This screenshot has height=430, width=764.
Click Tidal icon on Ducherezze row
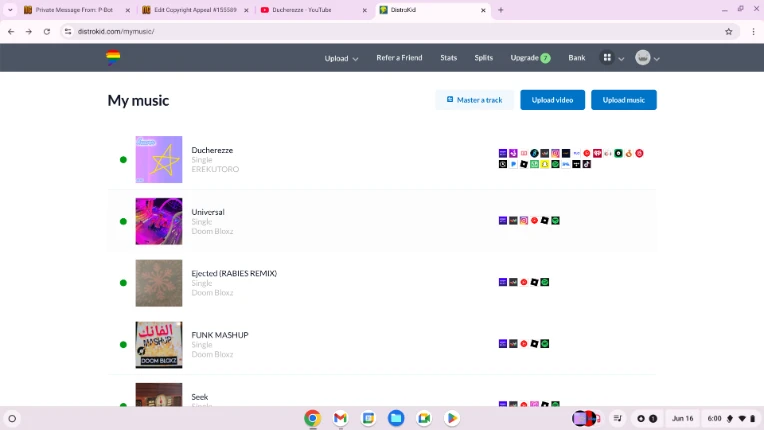576,164
